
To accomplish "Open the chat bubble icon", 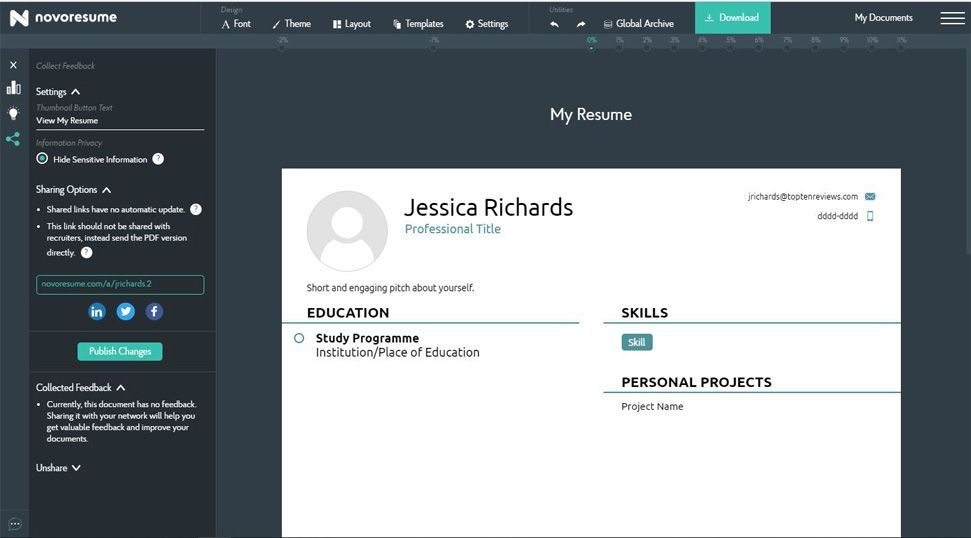I will tap(15, 524).
